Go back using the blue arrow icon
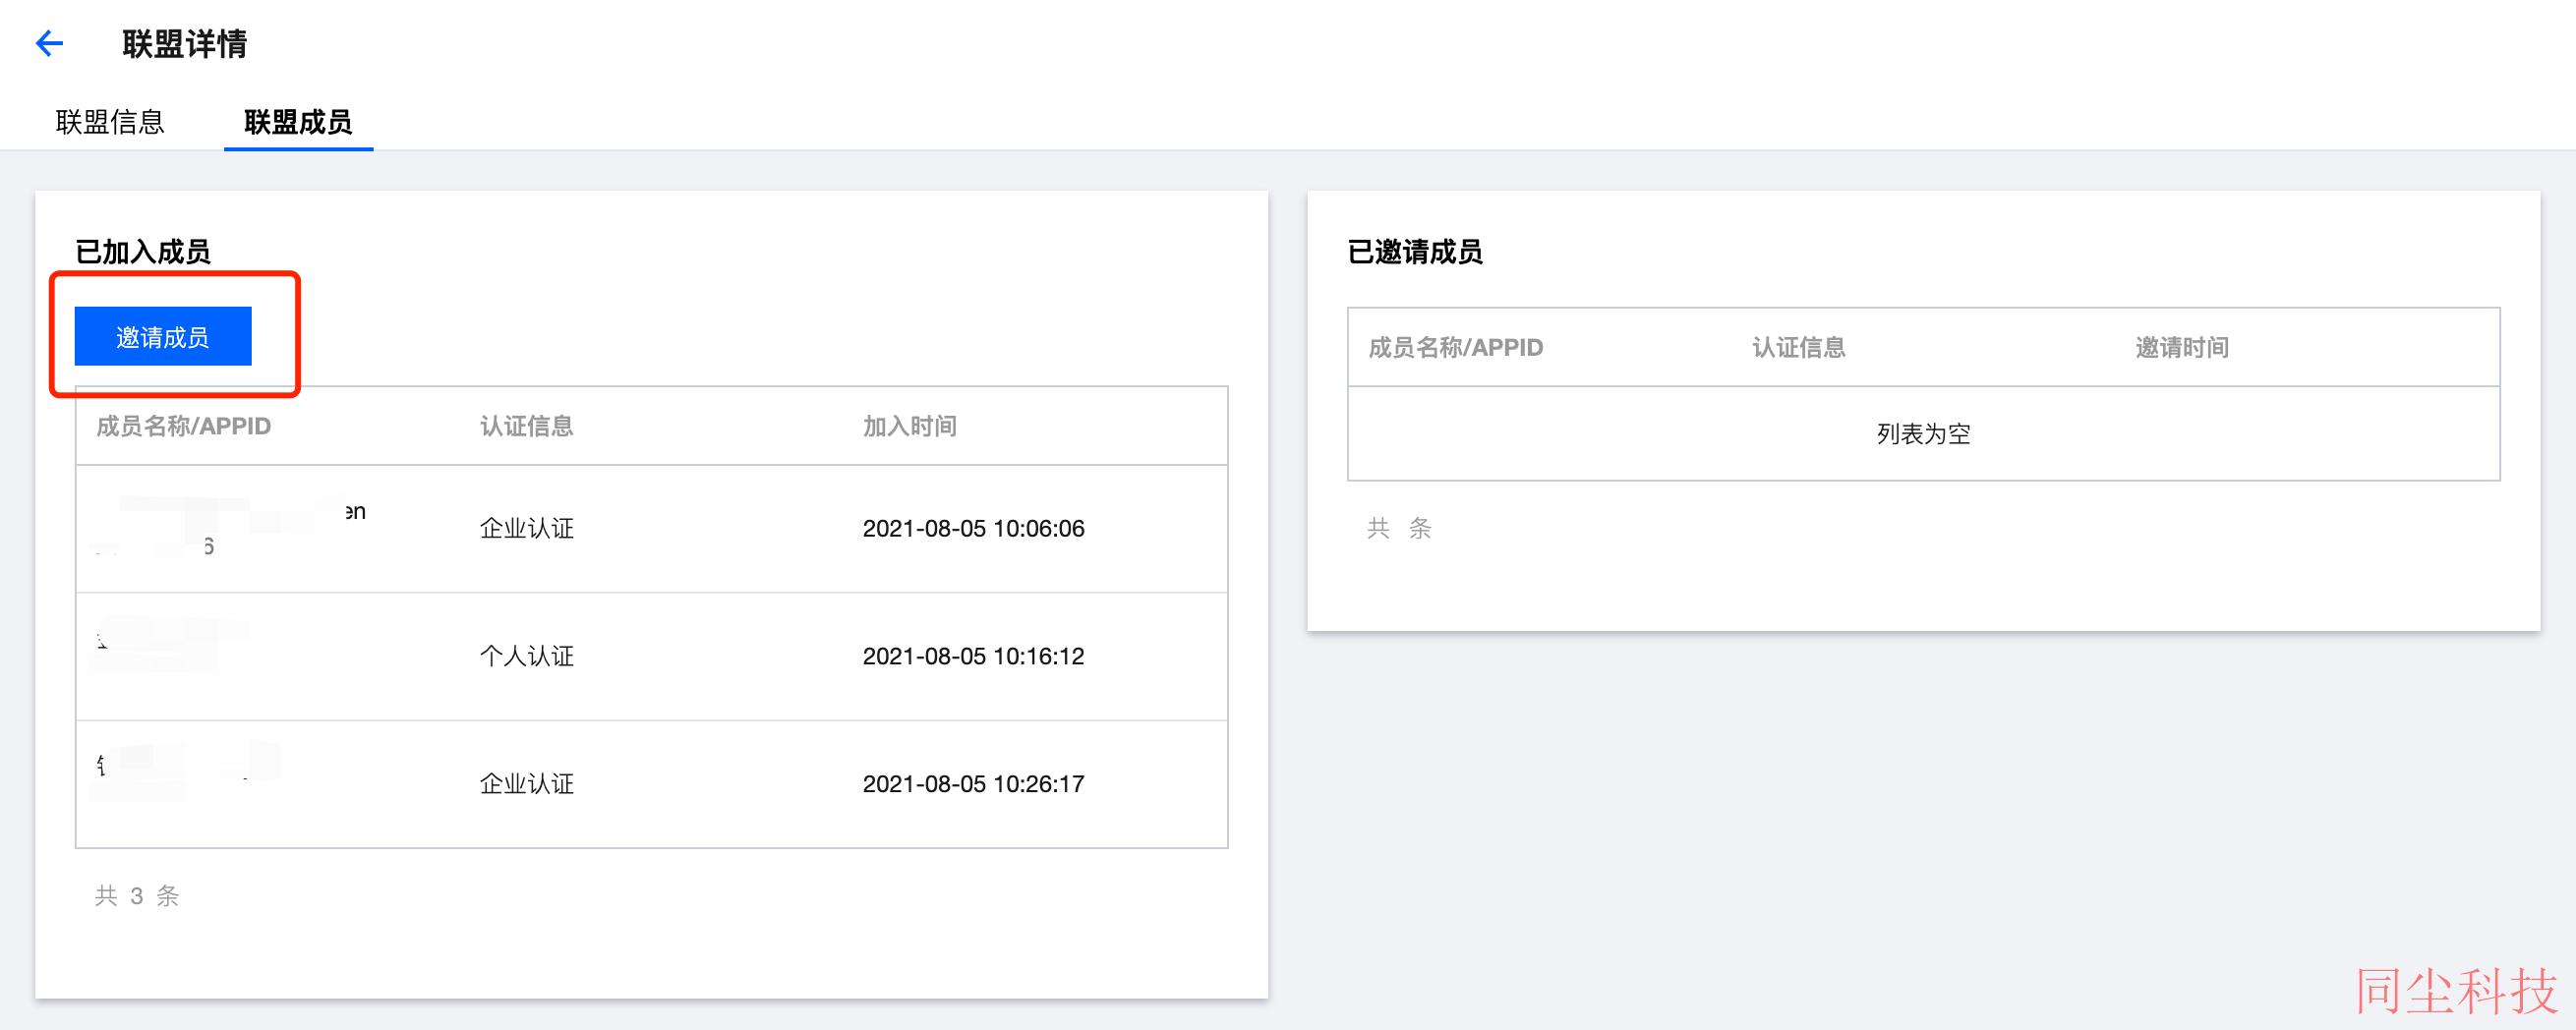Screen dimensions: 2576x1030 tap(49, 43)
